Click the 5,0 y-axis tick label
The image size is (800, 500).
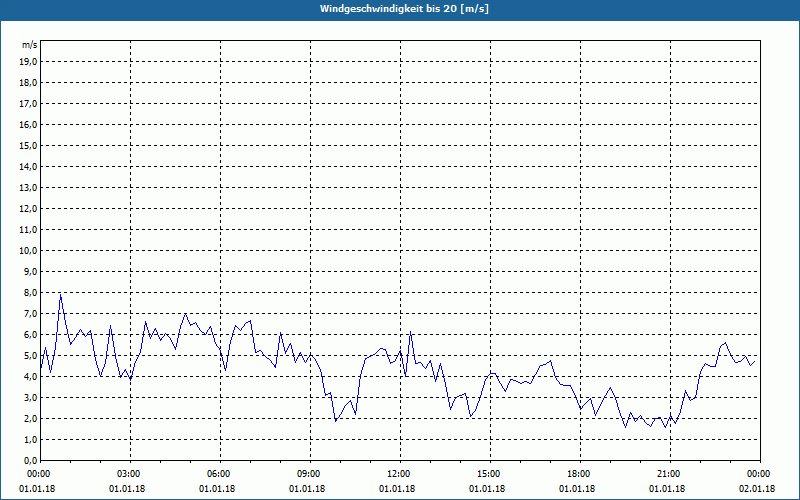[31, 356]
